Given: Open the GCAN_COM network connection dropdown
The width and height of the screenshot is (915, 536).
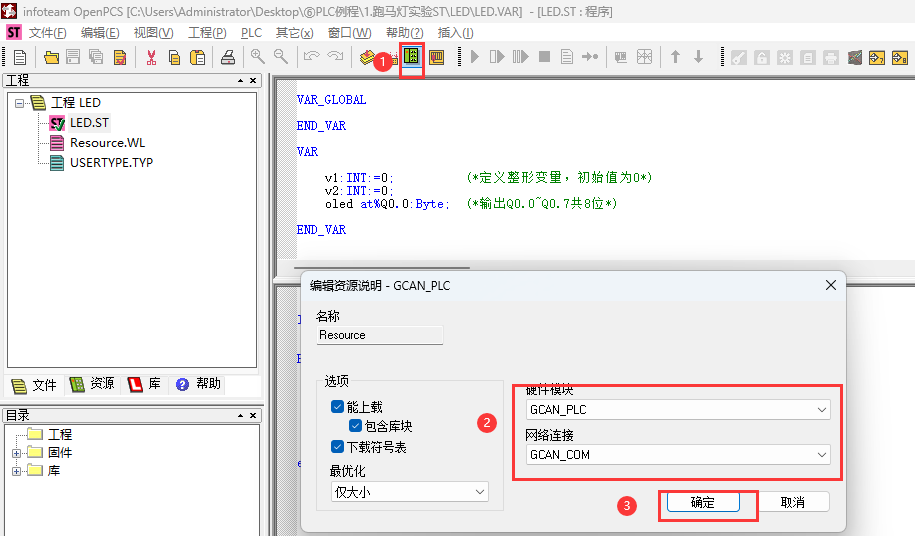Looking at the screenshot, I should pos(678,454).
